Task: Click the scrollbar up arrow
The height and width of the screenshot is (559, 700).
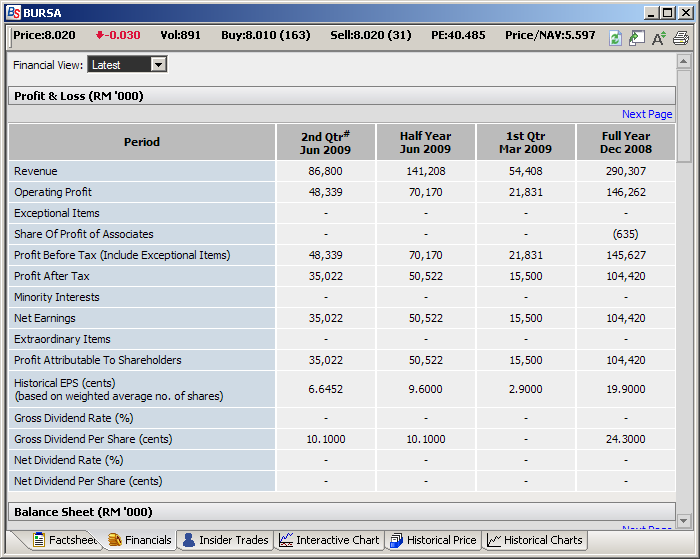Action: coord(683,61)
